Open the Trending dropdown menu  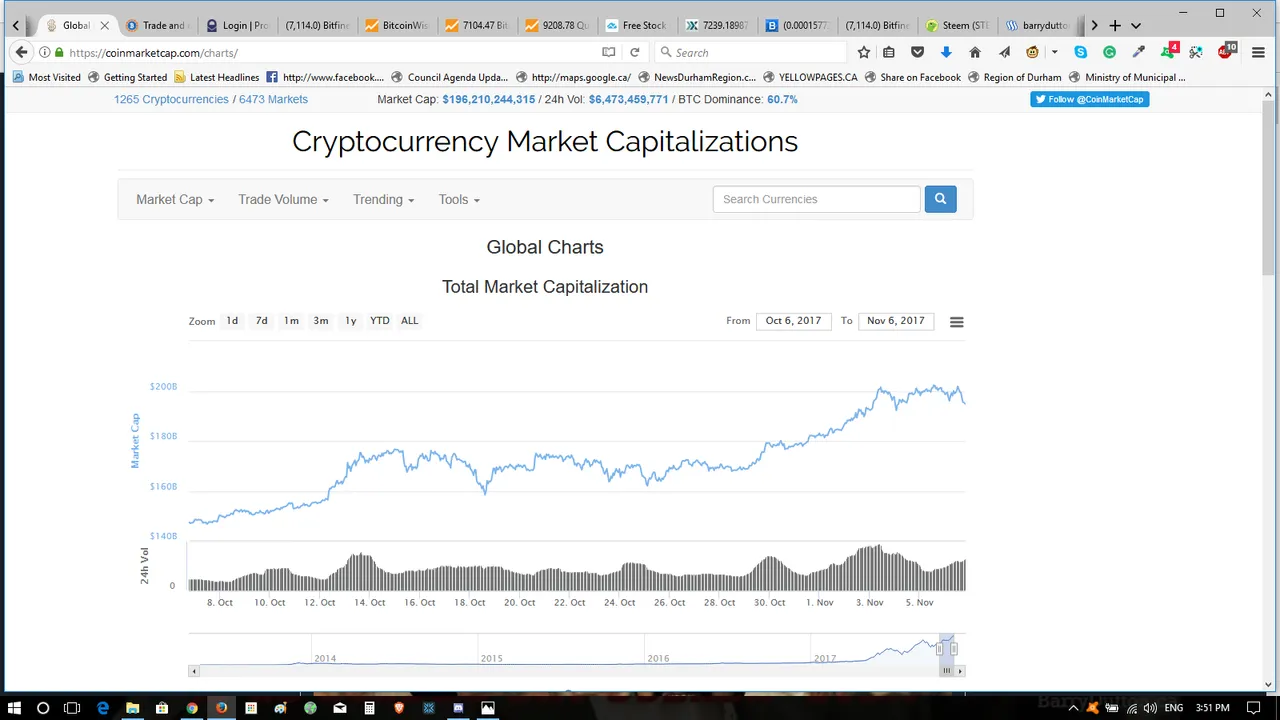coord(383,200)
